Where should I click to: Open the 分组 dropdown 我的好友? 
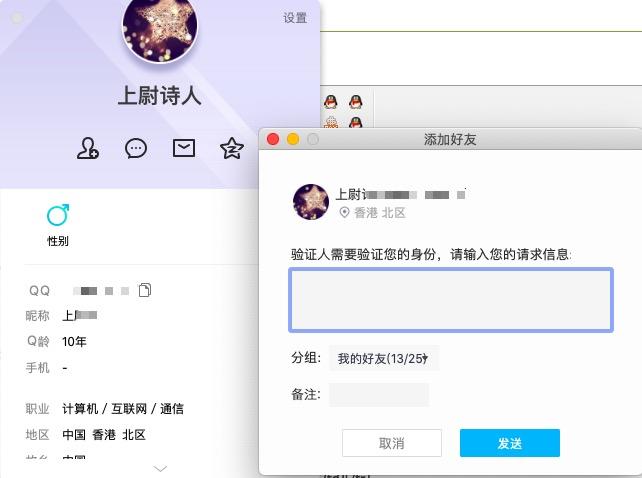[x=384, y=358]
